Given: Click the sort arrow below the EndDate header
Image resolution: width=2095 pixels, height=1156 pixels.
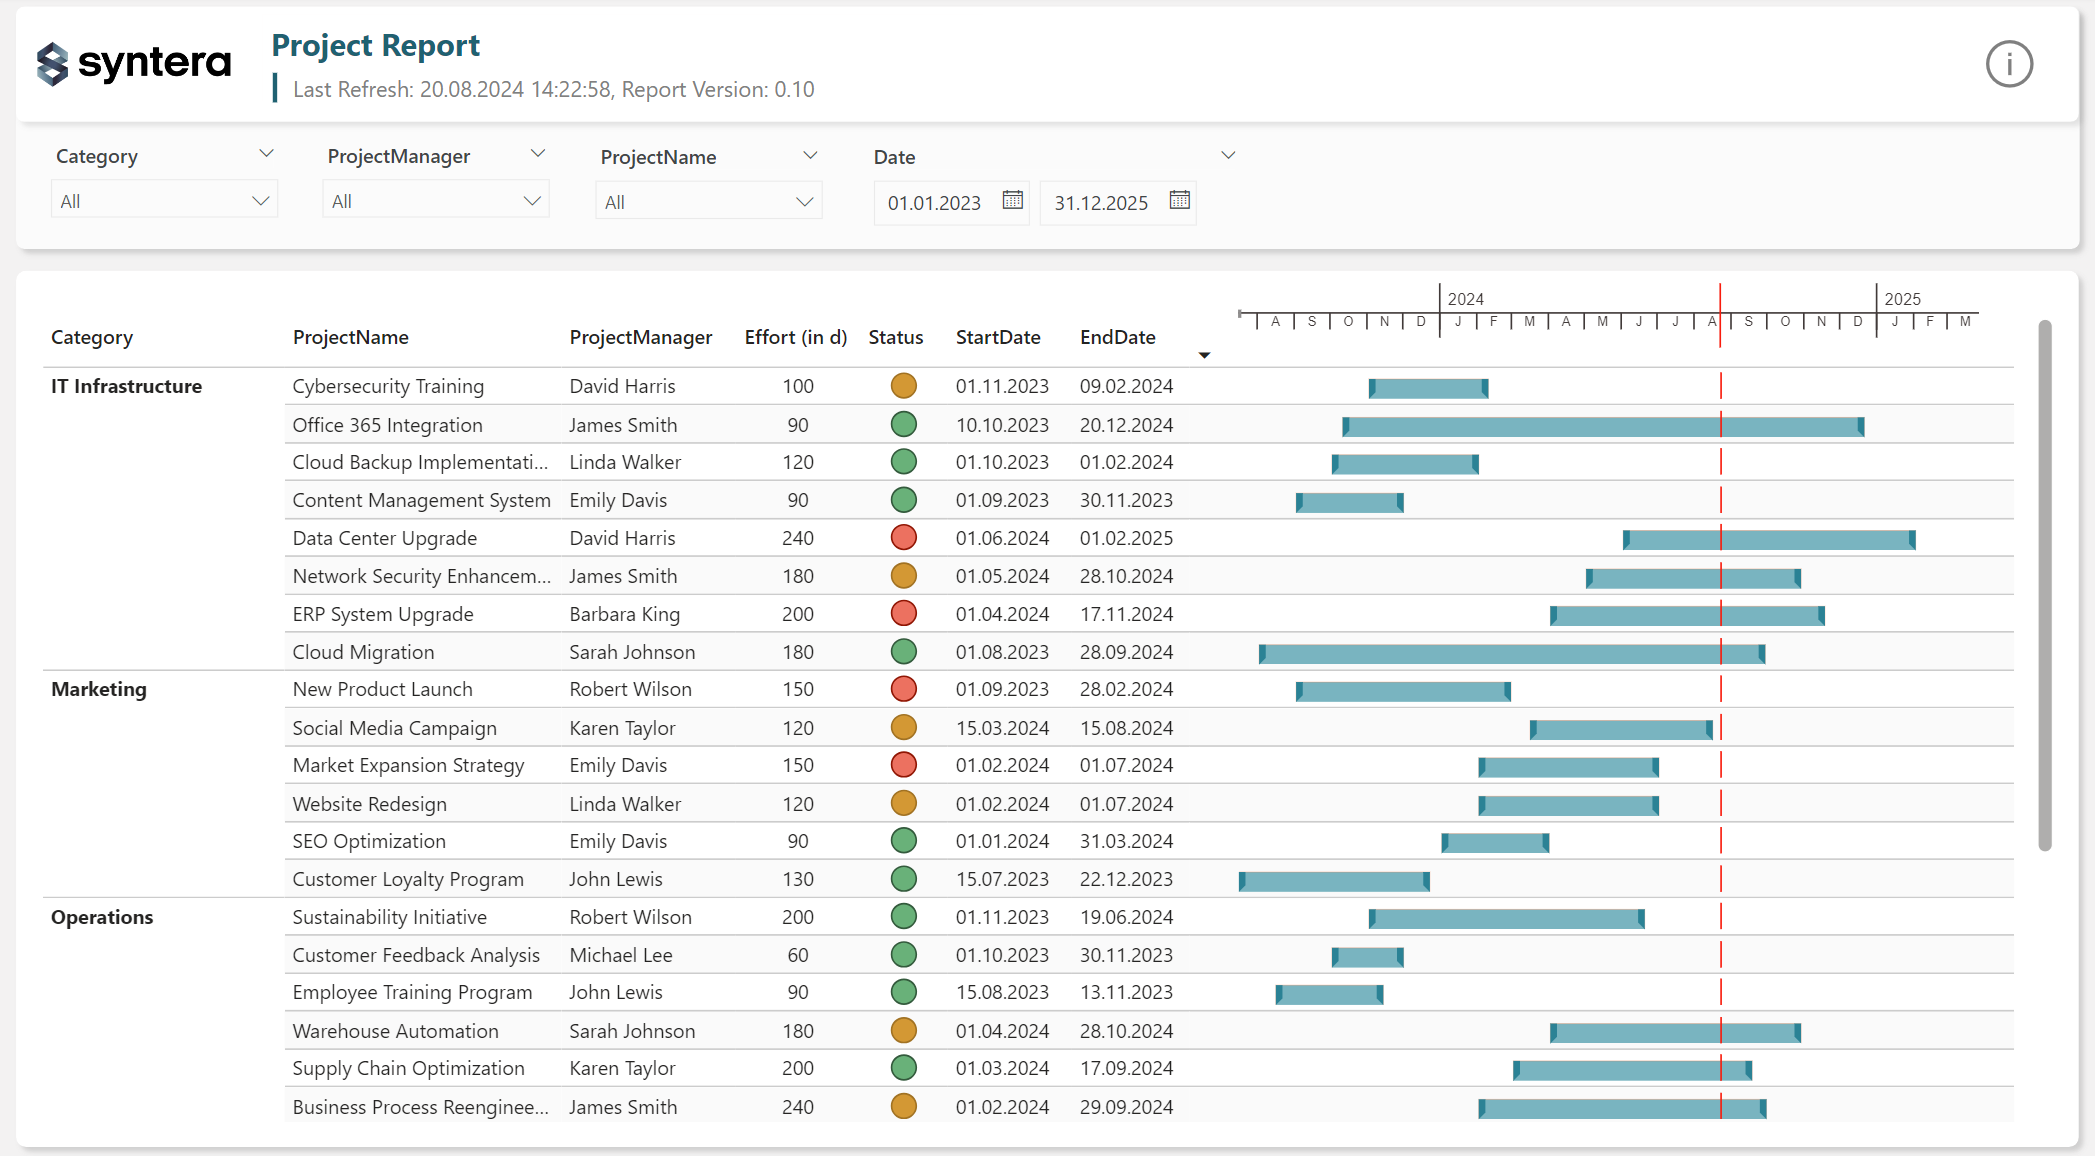Looking at the screenshot, I should 1204,355.
